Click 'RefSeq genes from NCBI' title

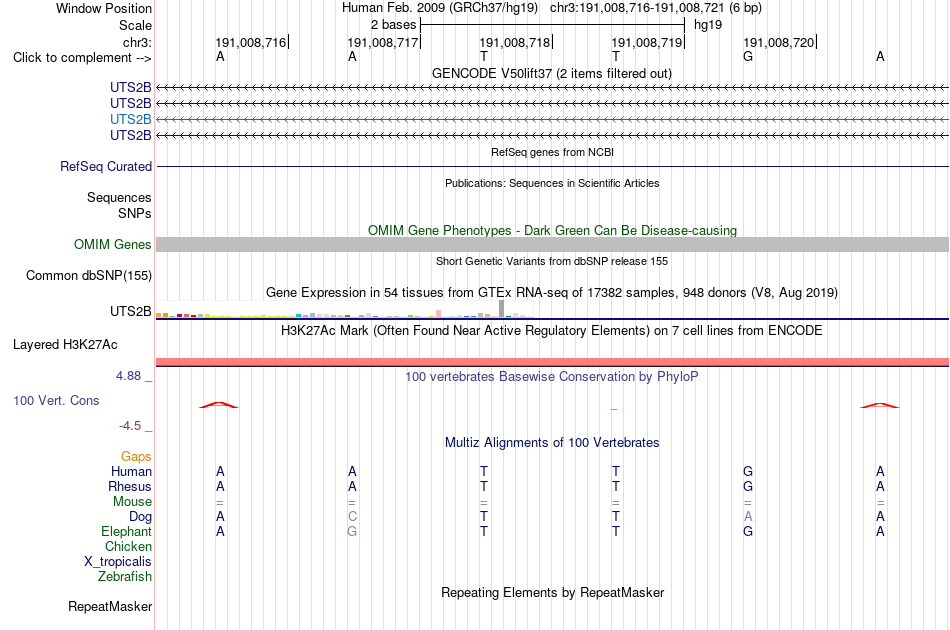(x=552, y=152)
